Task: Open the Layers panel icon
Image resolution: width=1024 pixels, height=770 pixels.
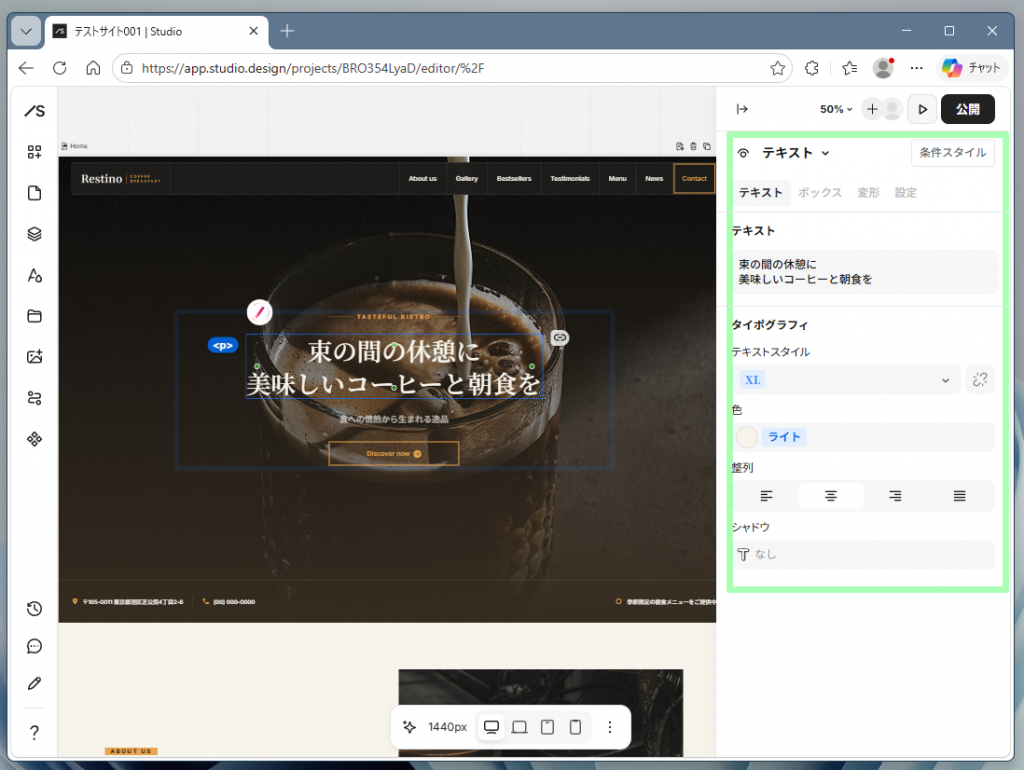Action: coord(35,234)
